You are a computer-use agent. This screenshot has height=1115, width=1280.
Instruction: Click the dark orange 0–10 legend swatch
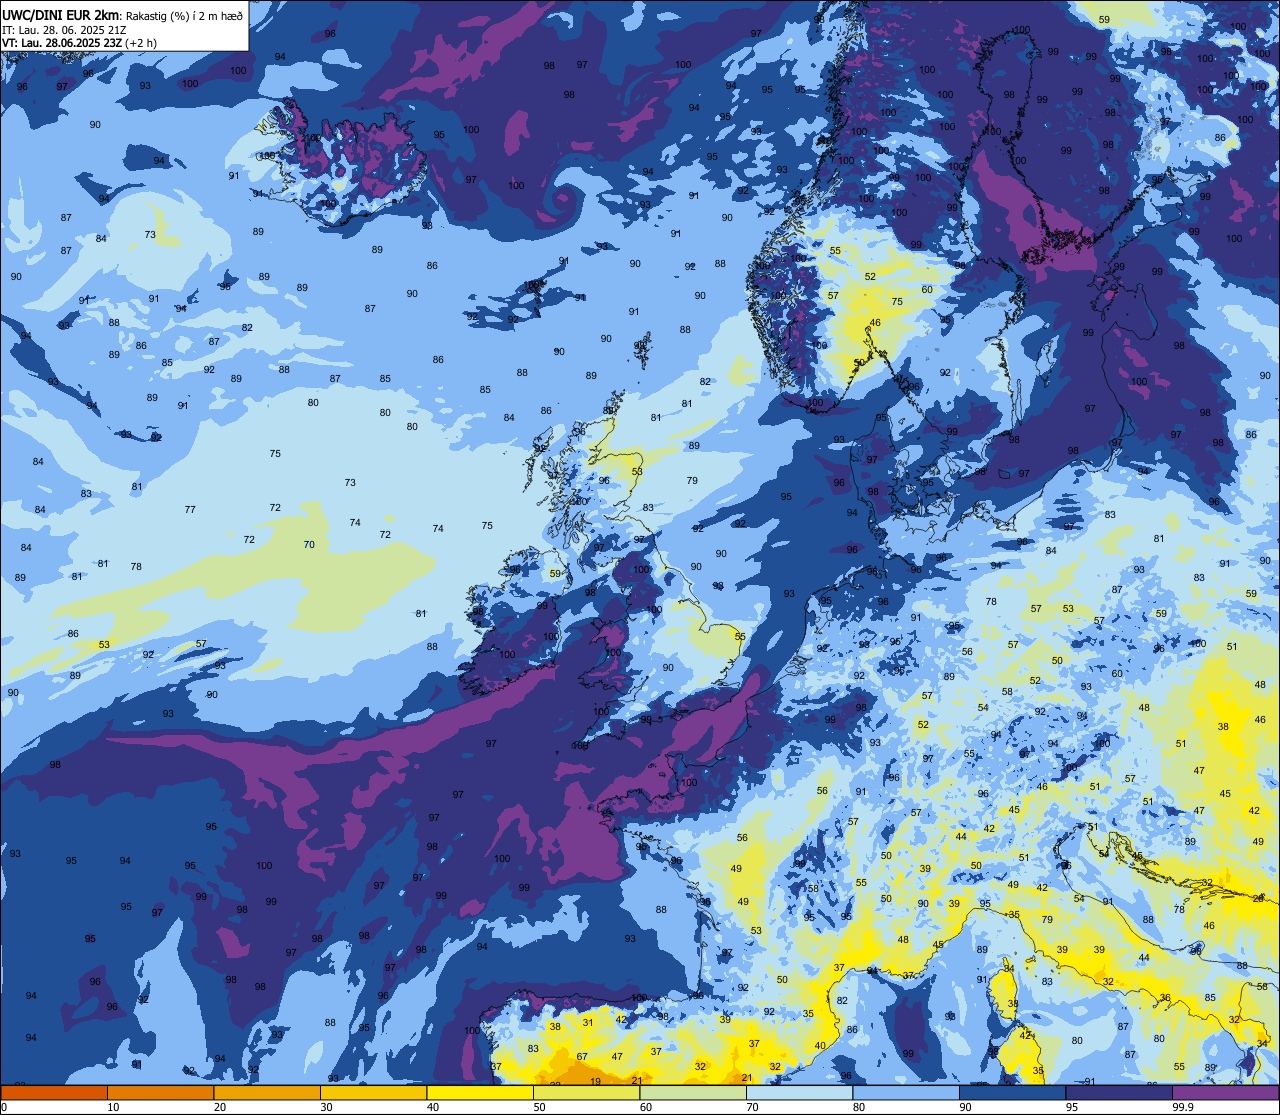coord(54,1092)
